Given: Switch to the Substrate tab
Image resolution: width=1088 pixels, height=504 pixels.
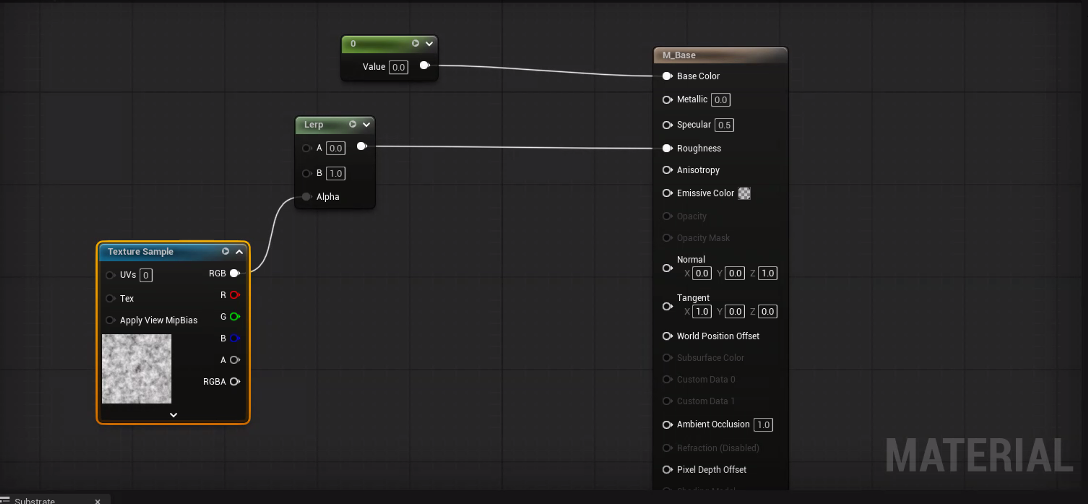Looking at the screenshot, I should pyautogui.click(x=35, y=500).
